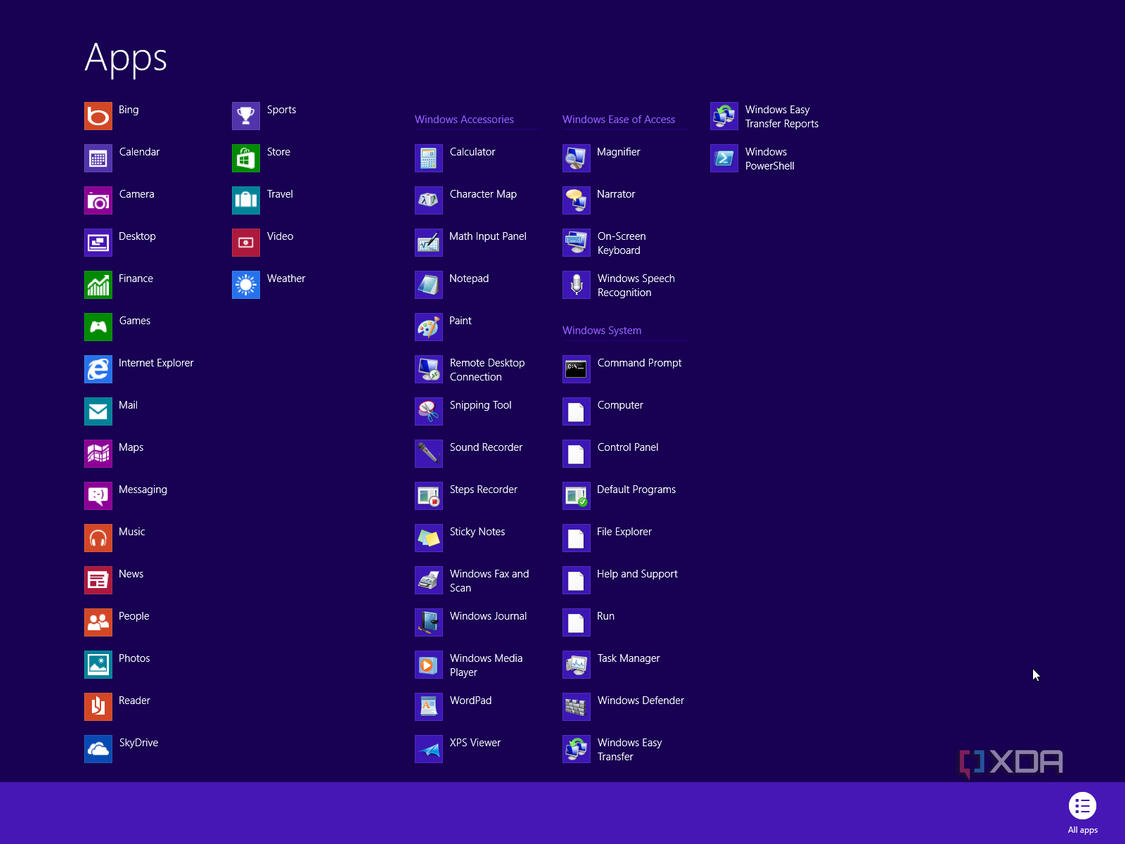The image size is (1125, 844).
Task: Launch the Sticky Notes icon
Action: pyautogui.click(x=428, y=538)
